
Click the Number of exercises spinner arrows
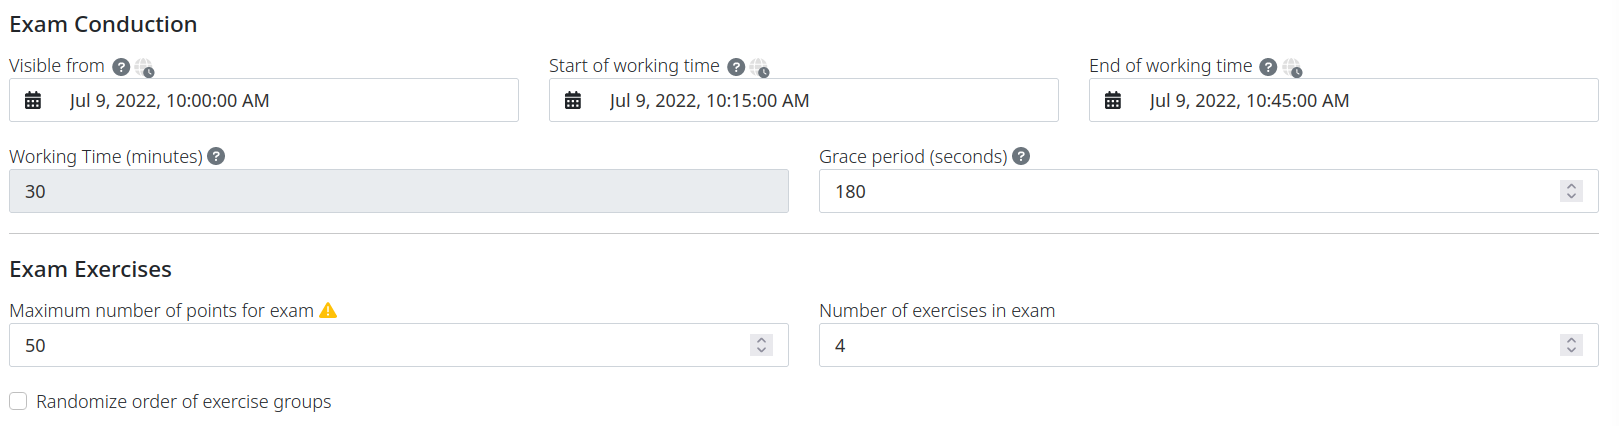click(1571, 345)
